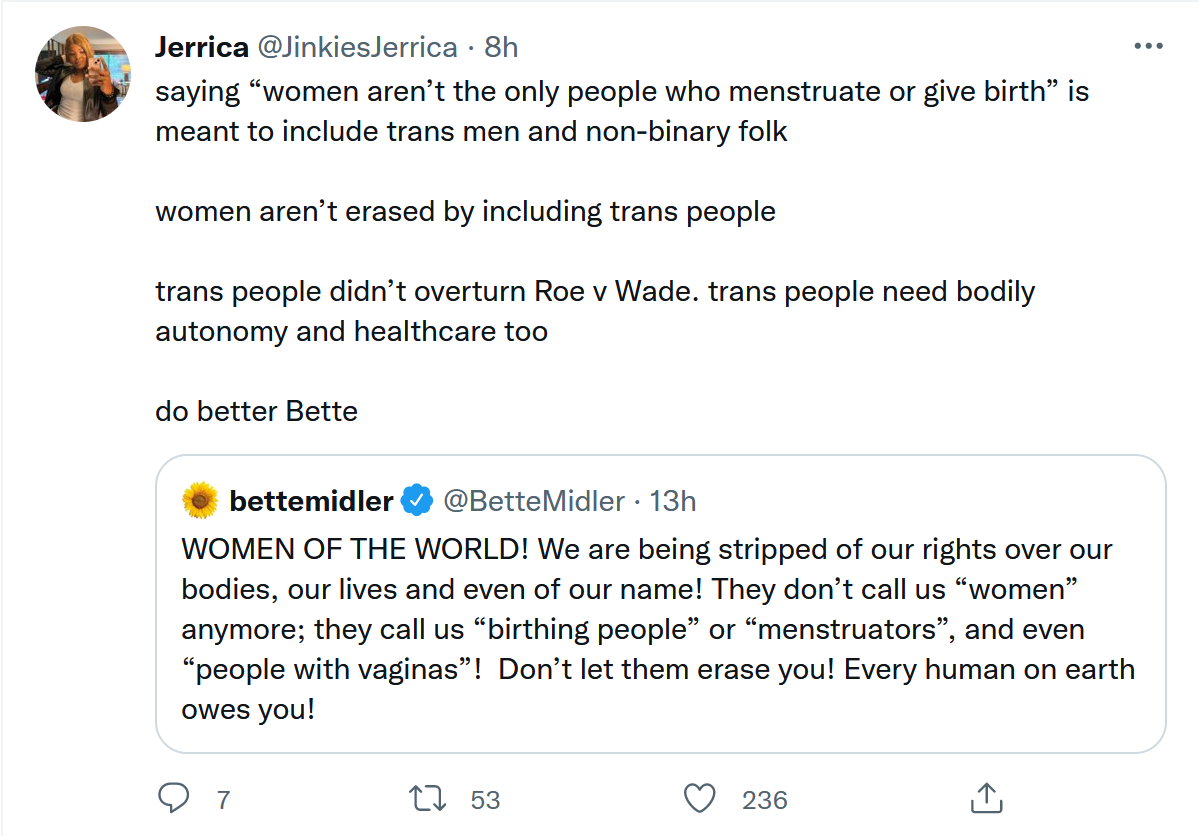
Task: Like the tweet with the heart icon
Action: tap(700, 799)
